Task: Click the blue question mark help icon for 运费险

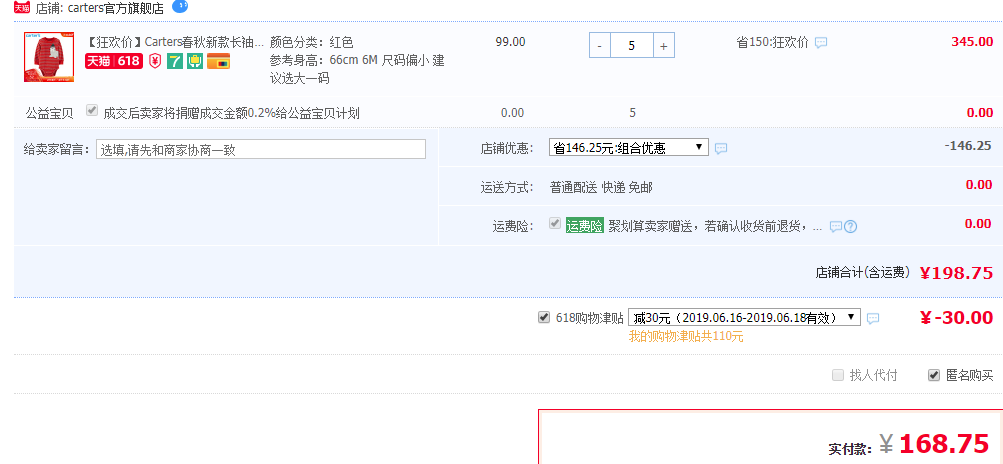Action: 850,227
